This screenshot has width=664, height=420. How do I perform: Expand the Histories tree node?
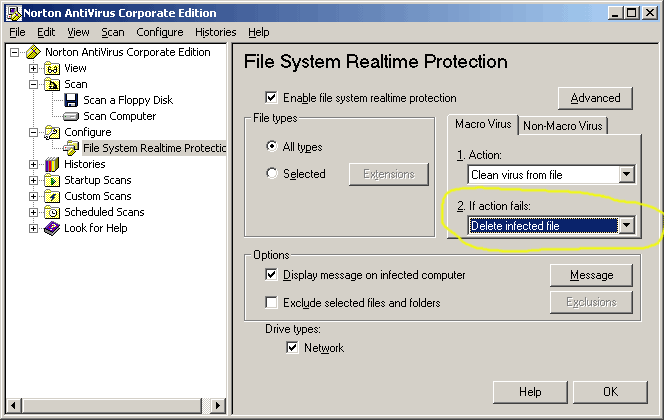pos(33,164)
